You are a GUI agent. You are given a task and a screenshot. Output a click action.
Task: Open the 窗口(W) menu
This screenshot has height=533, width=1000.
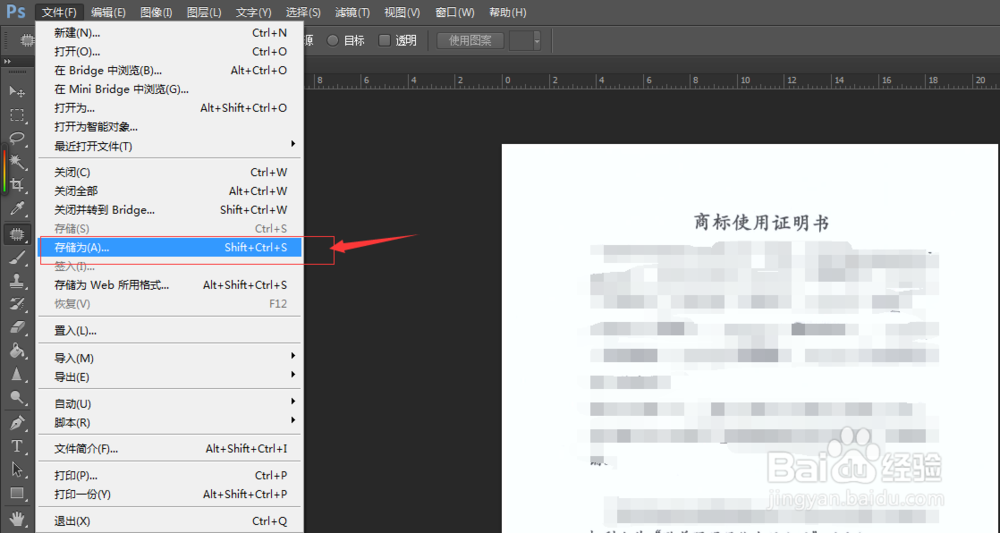point(455,12)
